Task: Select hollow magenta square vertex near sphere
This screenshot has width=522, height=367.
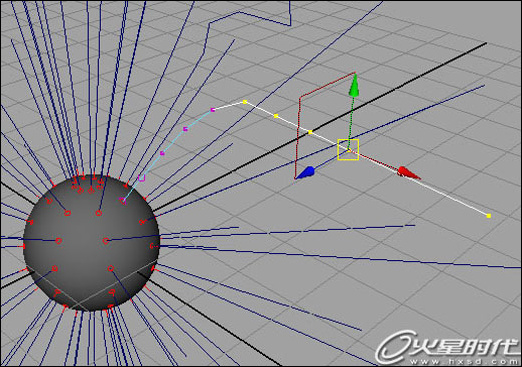Action: (141, 178)
